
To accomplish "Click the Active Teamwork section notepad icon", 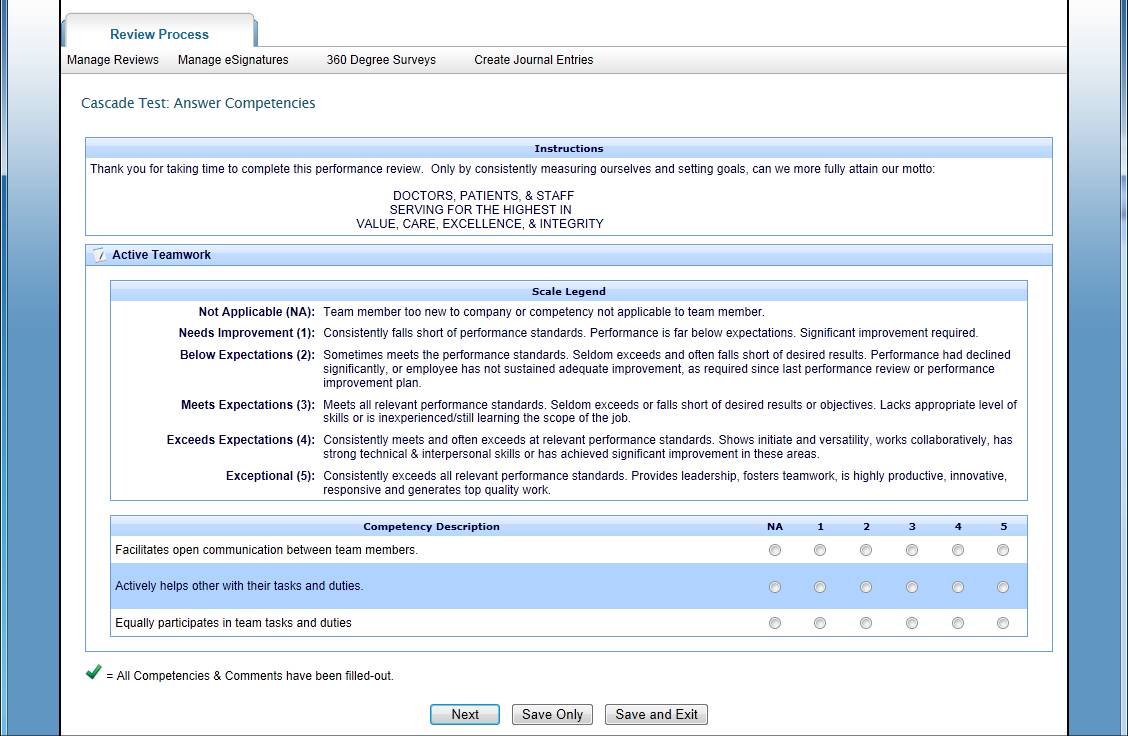I will (x=98, y=255).
